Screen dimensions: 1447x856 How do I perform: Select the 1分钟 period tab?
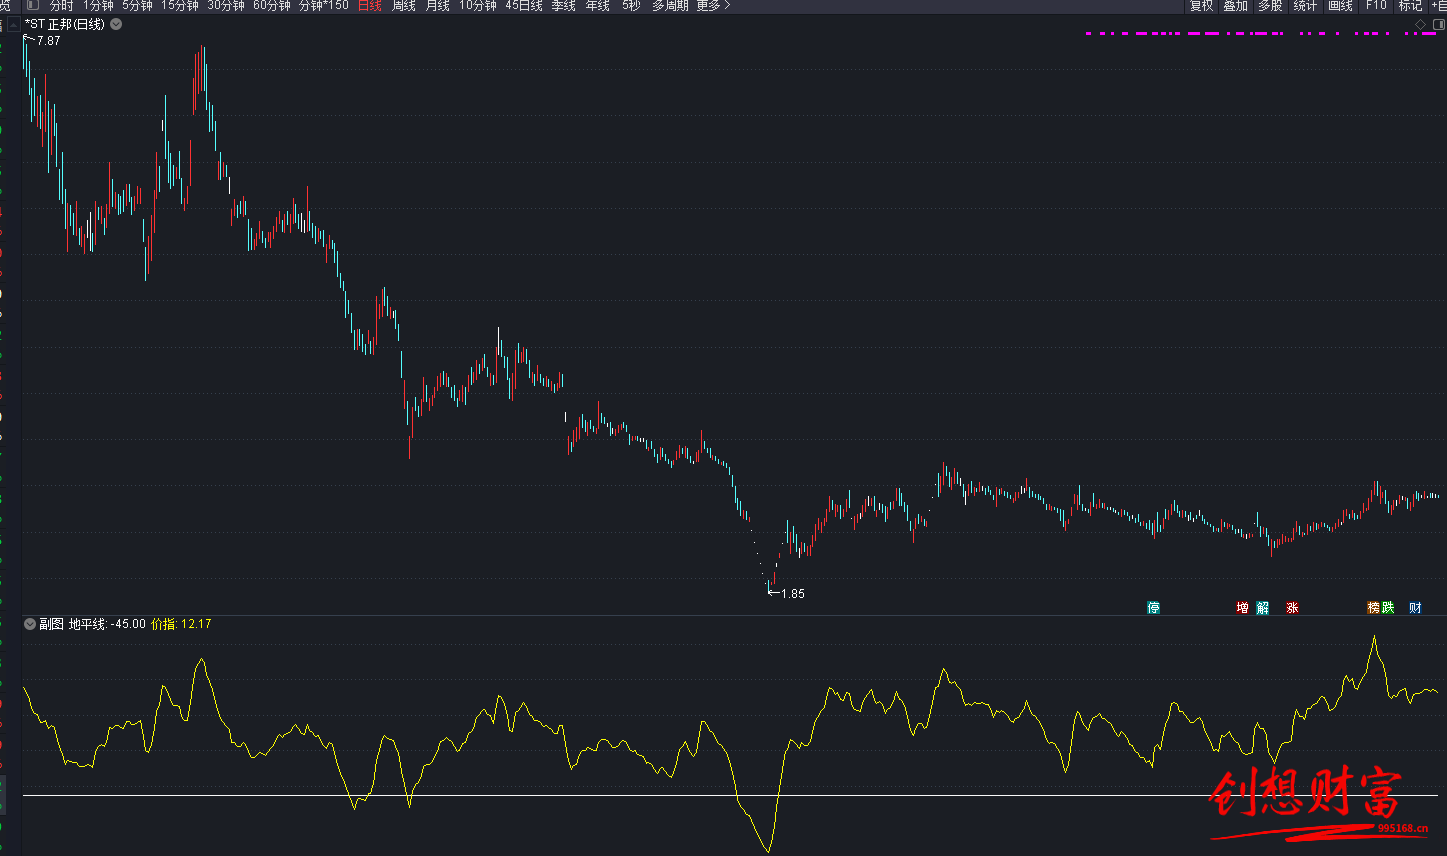[98, 6]
